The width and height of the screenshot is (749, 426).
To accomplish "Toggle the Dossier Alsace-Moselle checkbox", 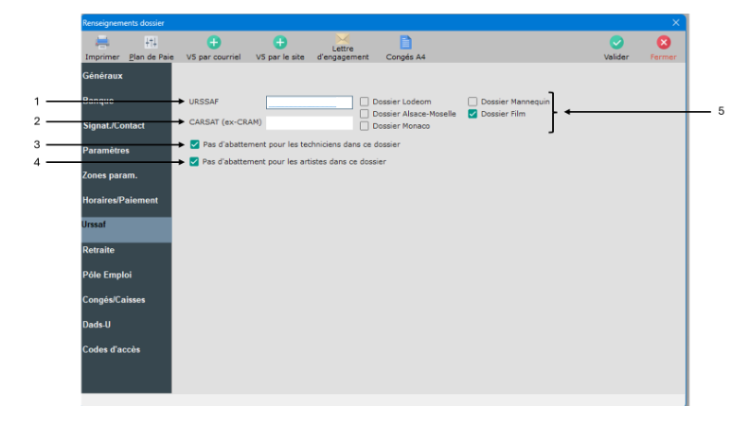I will tap(364, 114).
